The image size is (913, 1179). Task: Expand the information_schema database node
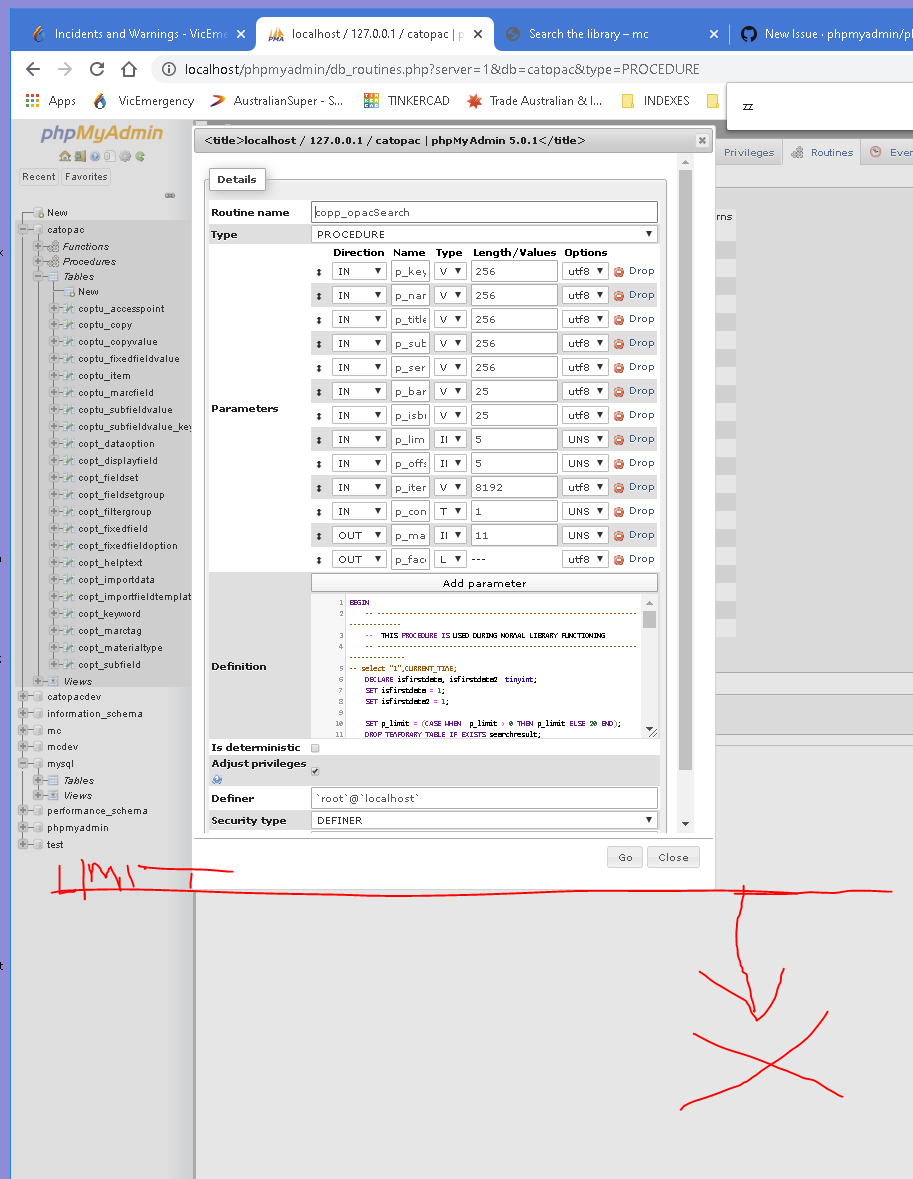point(23,714)
